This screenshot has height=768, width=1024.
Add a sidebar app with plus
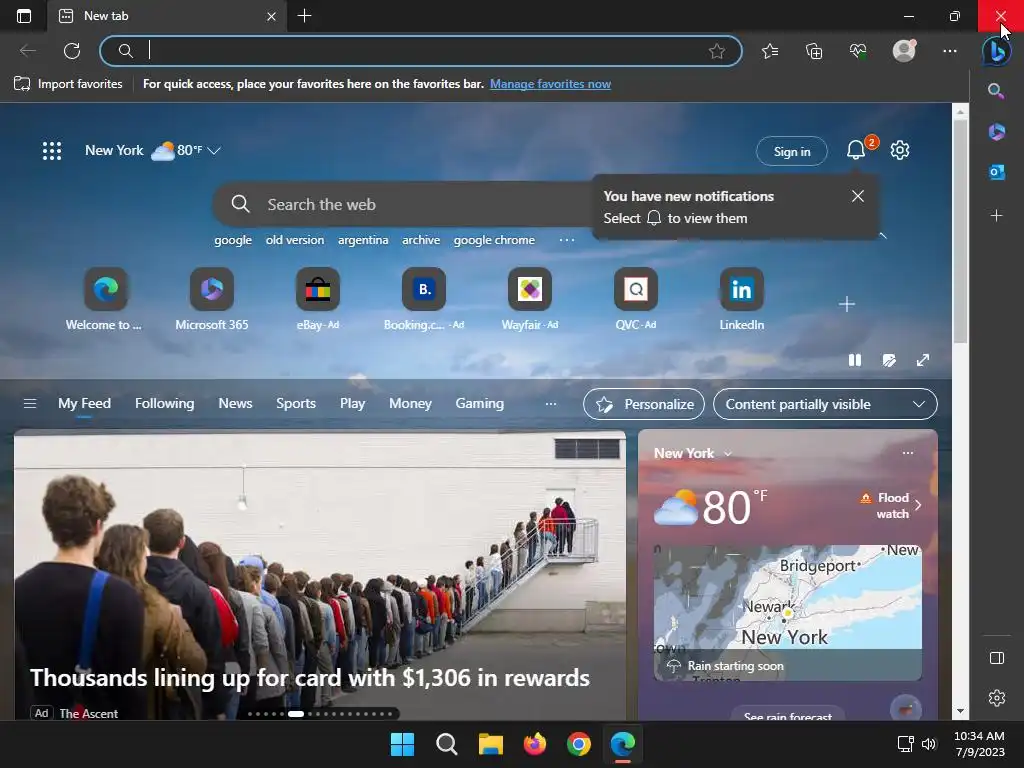click(996, 215)
